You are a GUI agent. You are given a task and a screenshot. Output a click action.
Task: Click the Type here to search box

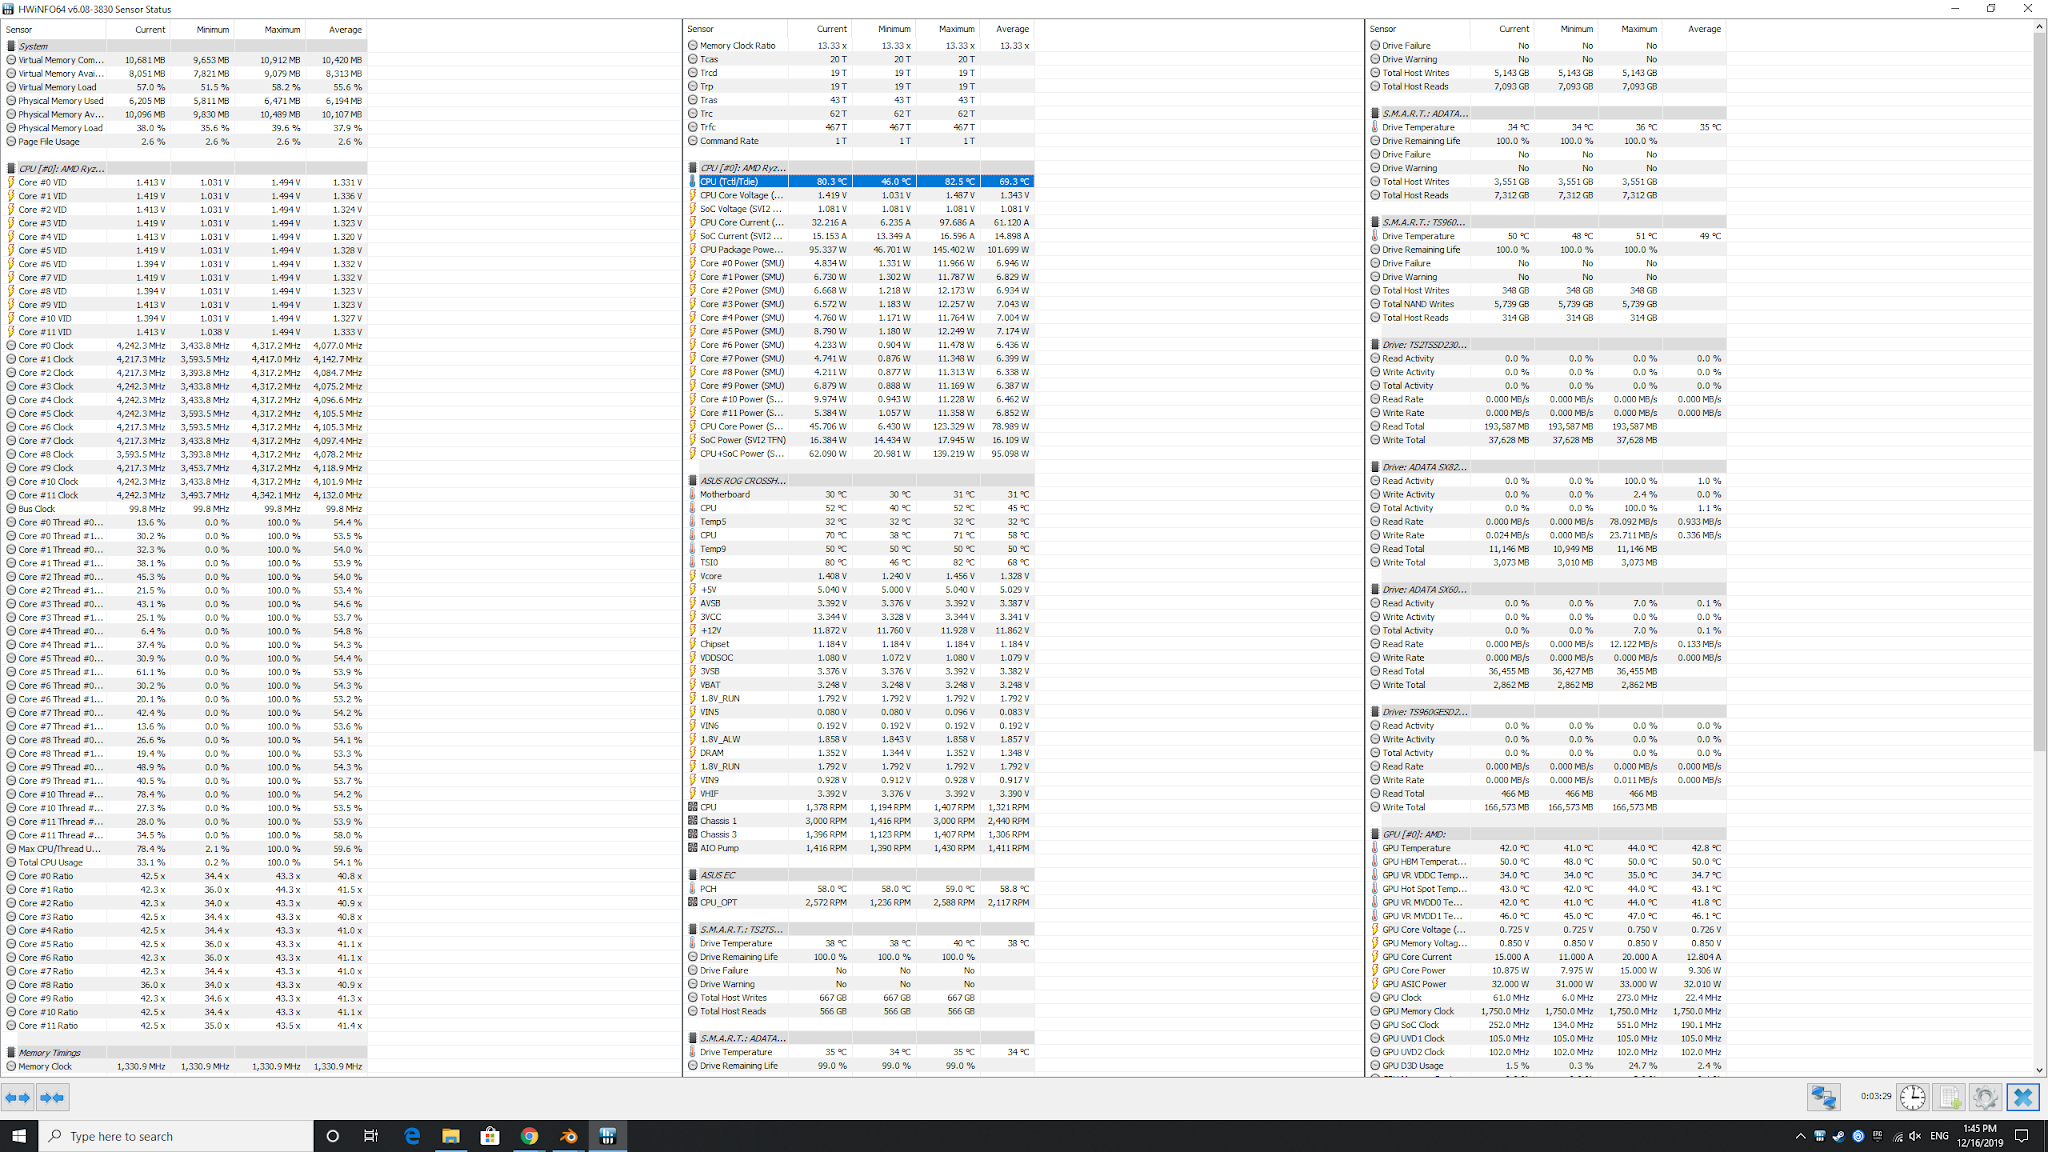tap(176, 1136)
